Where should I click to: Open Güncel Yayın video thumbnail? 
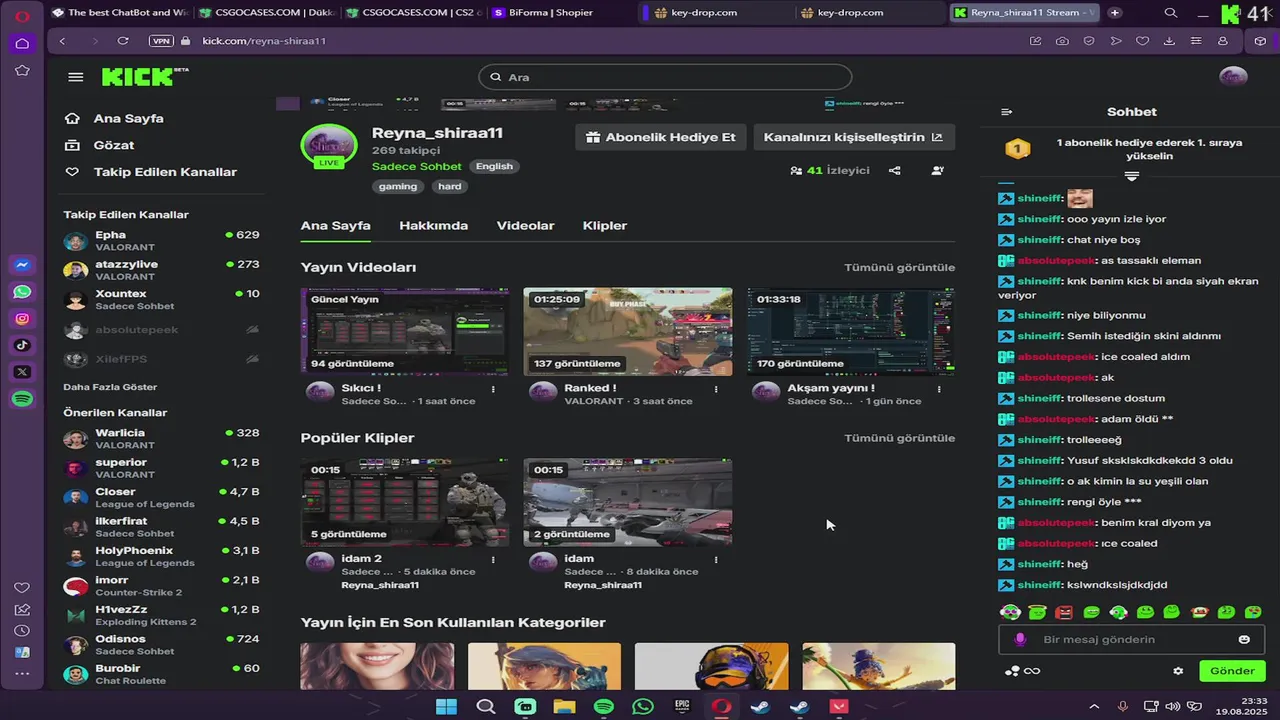pos(405,332)
